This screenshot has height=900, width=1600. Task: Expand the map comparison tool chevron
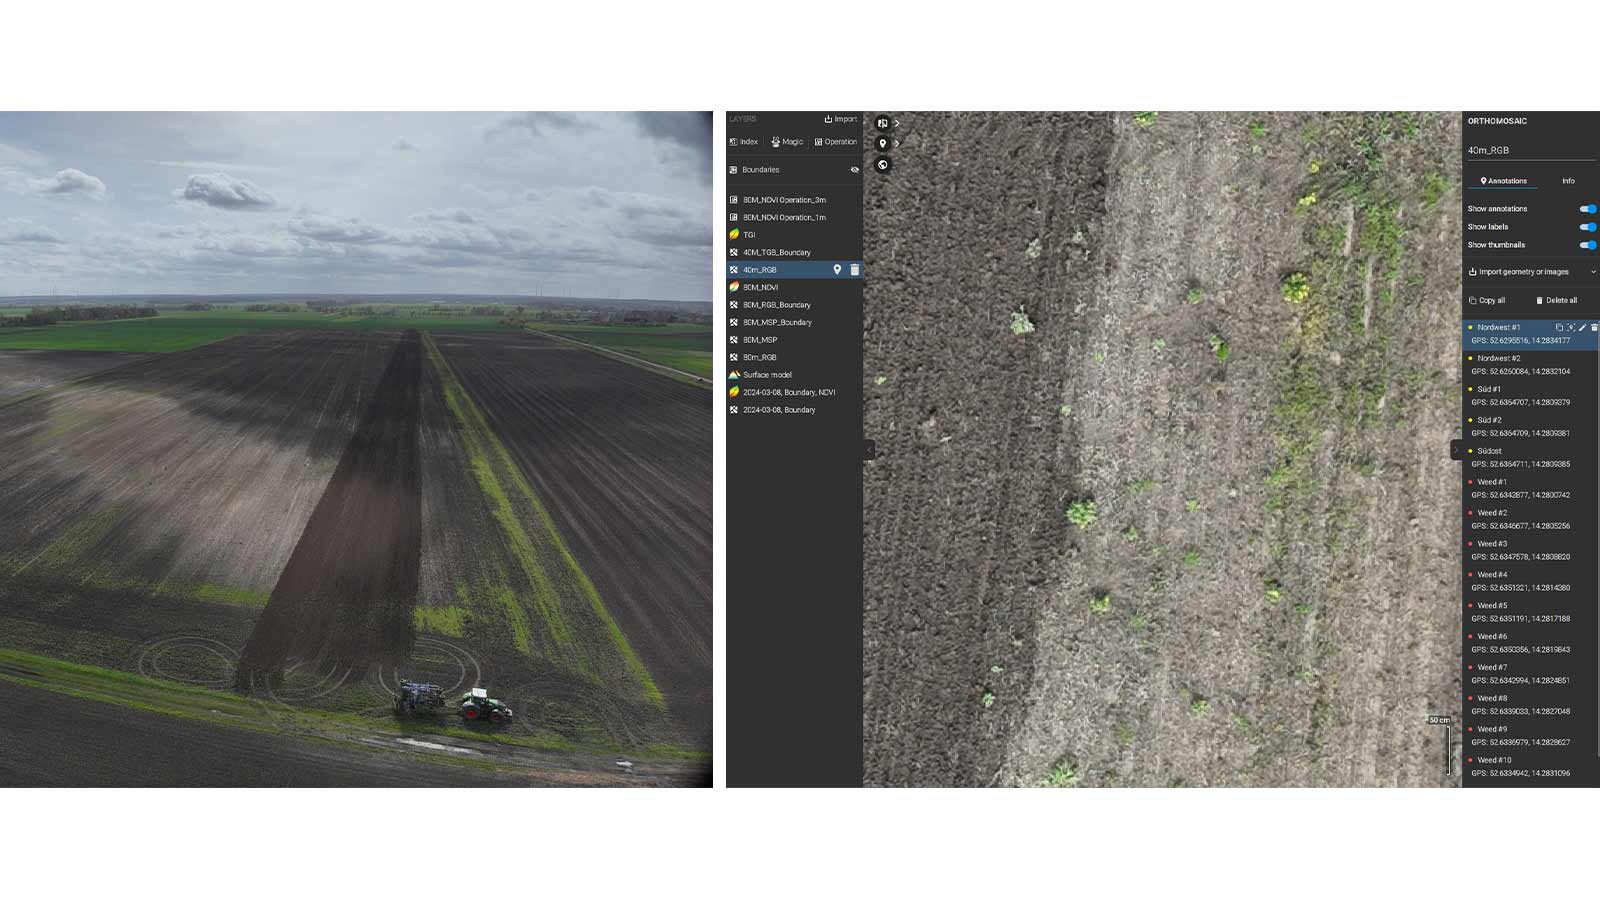(x=897, y=122)
